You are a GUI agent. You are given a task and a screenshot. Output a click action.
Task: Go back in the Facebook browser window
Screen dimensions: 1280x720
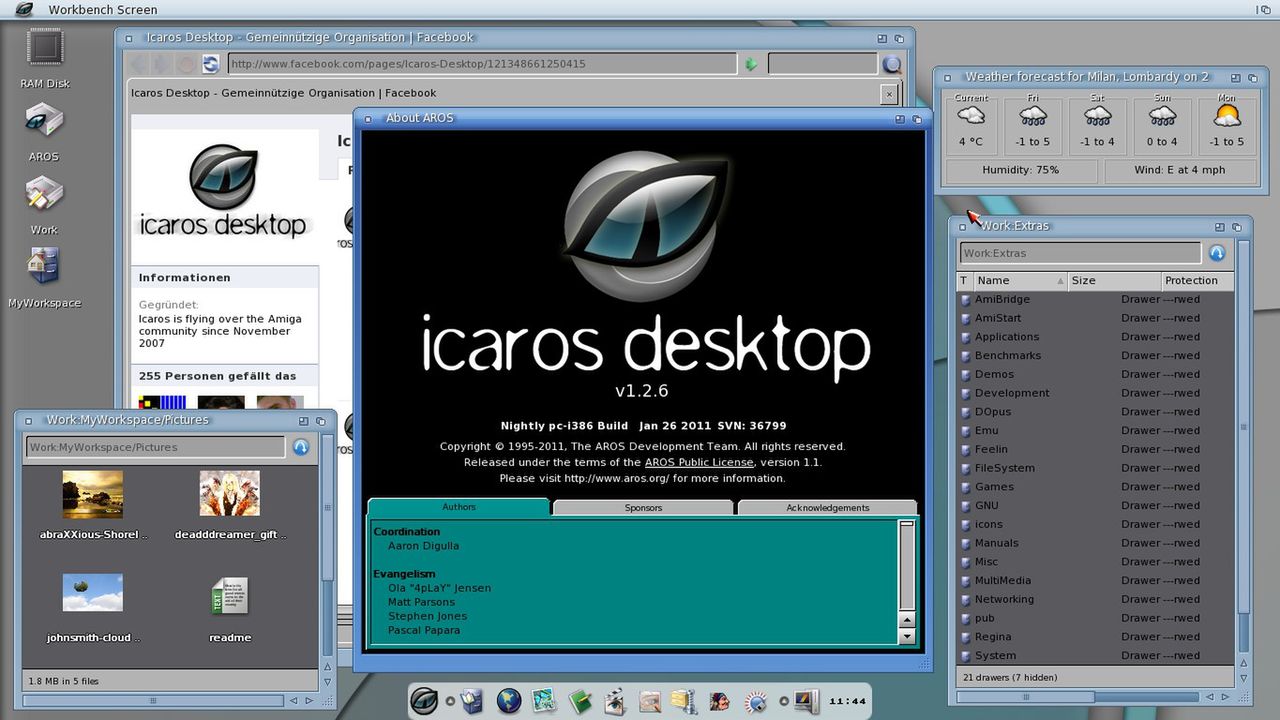point(138,64)
